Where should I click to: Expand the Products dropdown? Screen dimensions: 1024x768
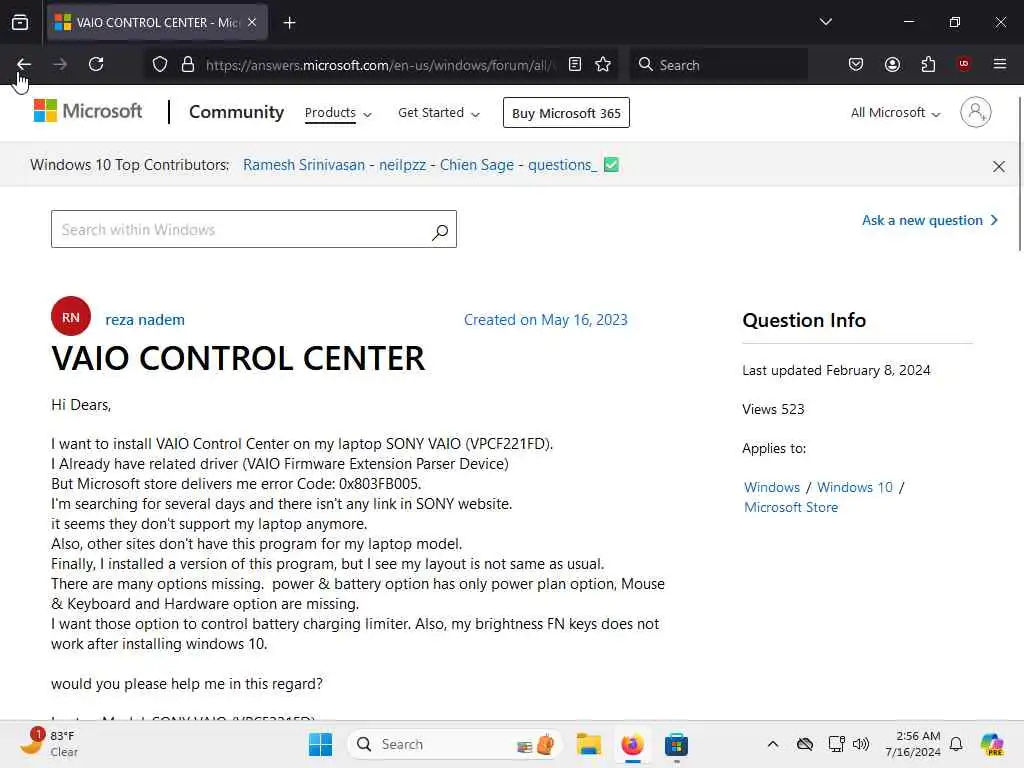coord(338,113)
